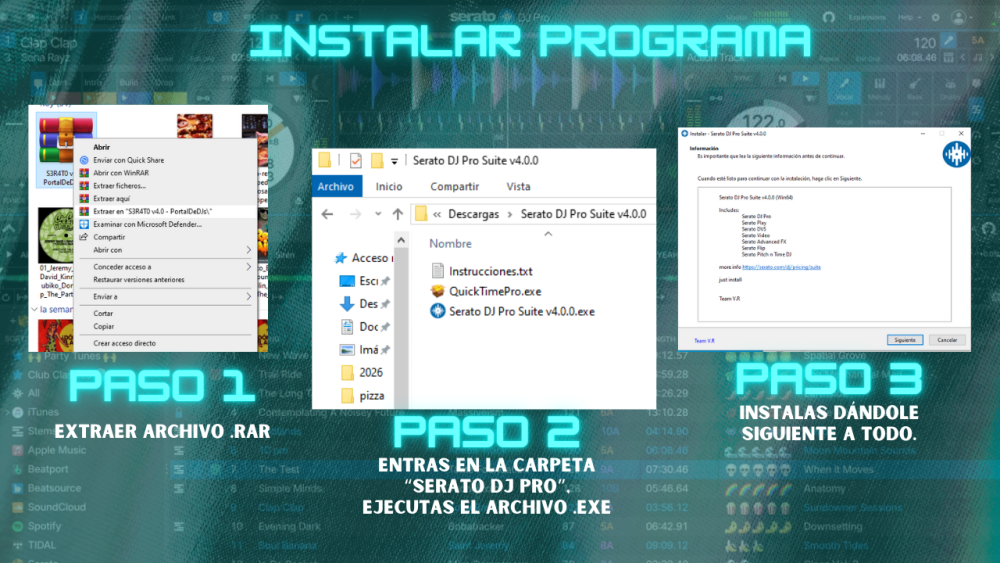
Task: Click the Explorer up-arrow navigation icon
Action: point(398,214)
